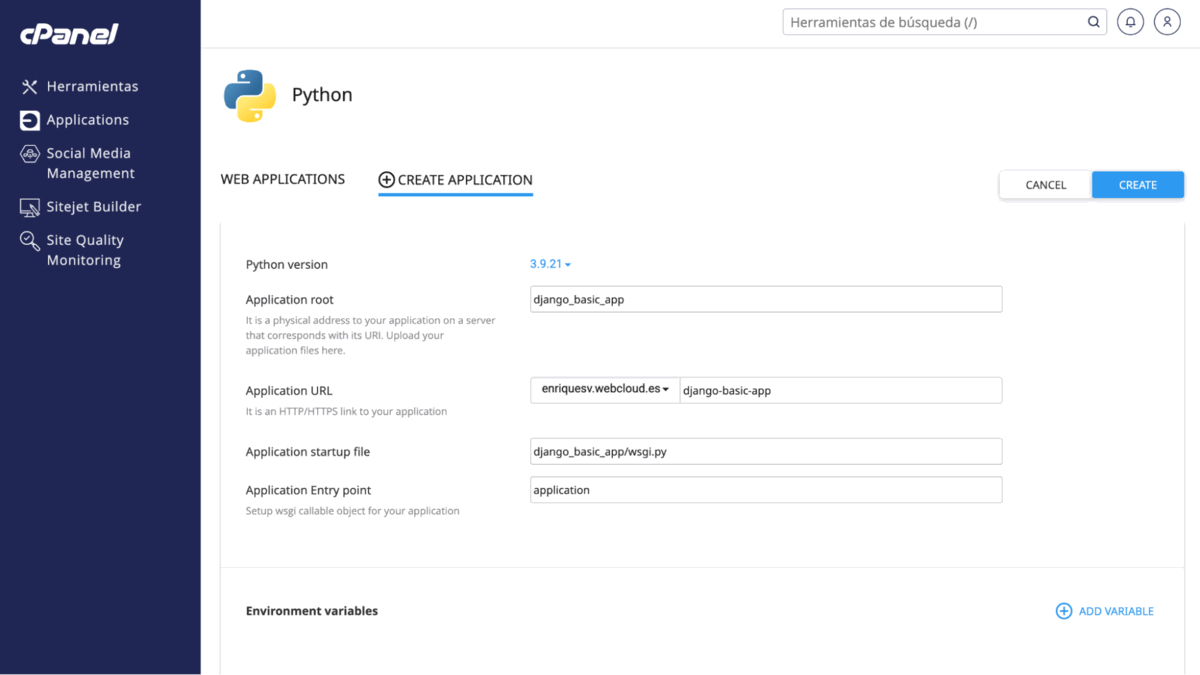The height and width of the screenshot is (675, 1200).
Task: Edit the Application Entry point field
Action: pos(766,490)
